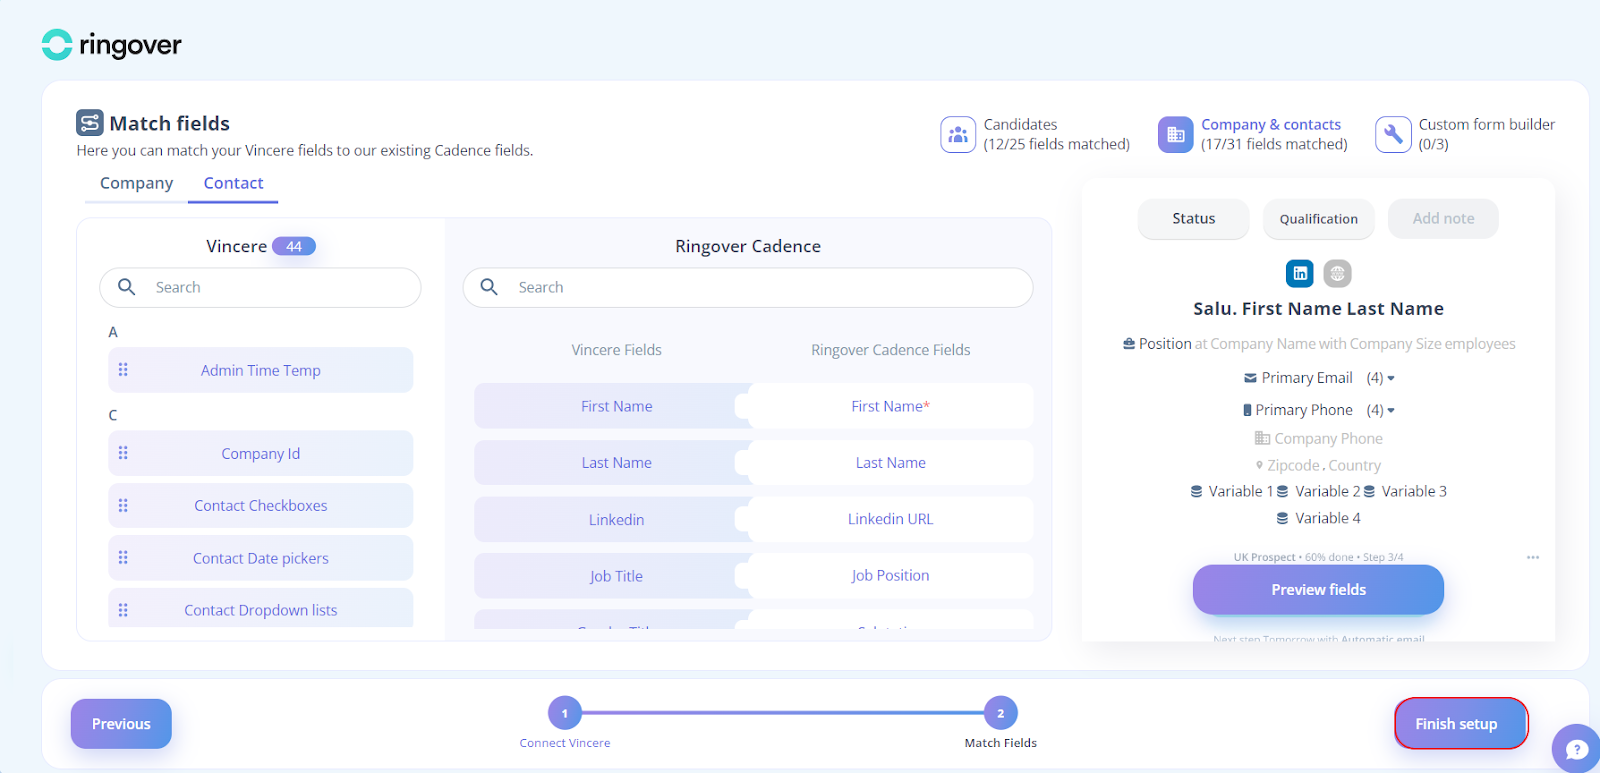This screenshot has width=1600, height=773.
Task: Go to step 1 Connect Vincere
Action: (x=565, y=713)
